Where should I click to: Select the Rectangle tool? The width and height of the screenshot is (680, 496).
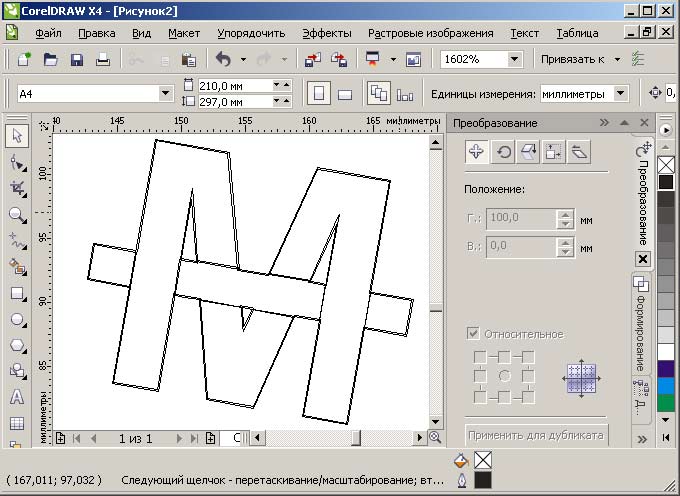(17, 293)
